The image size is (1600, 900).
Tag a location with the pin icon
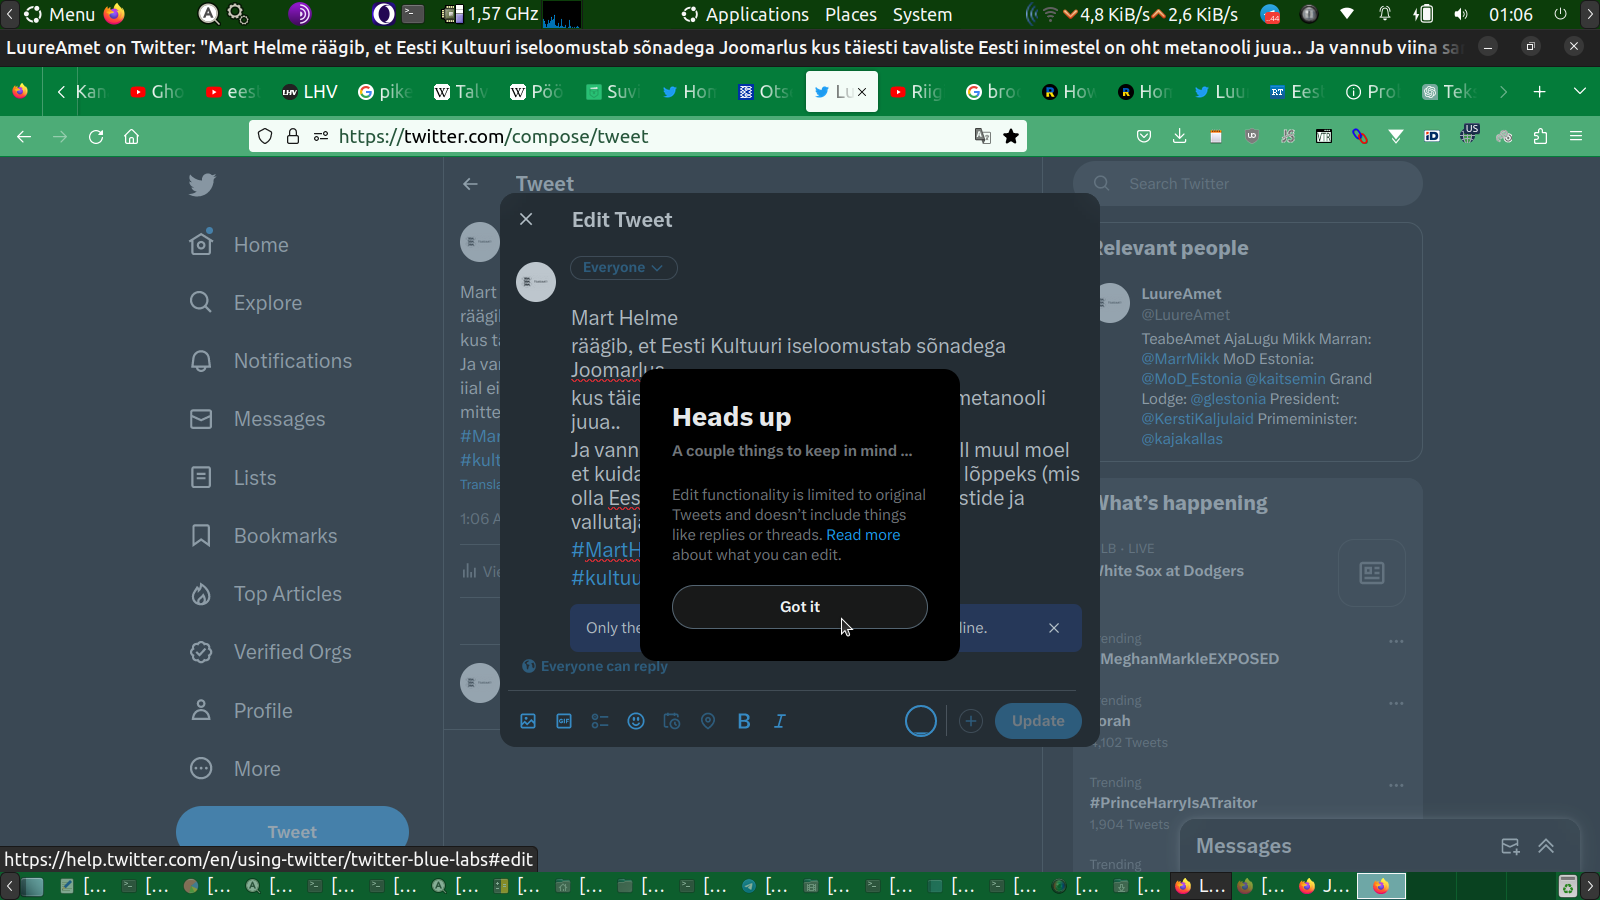(x=708, y=721)
